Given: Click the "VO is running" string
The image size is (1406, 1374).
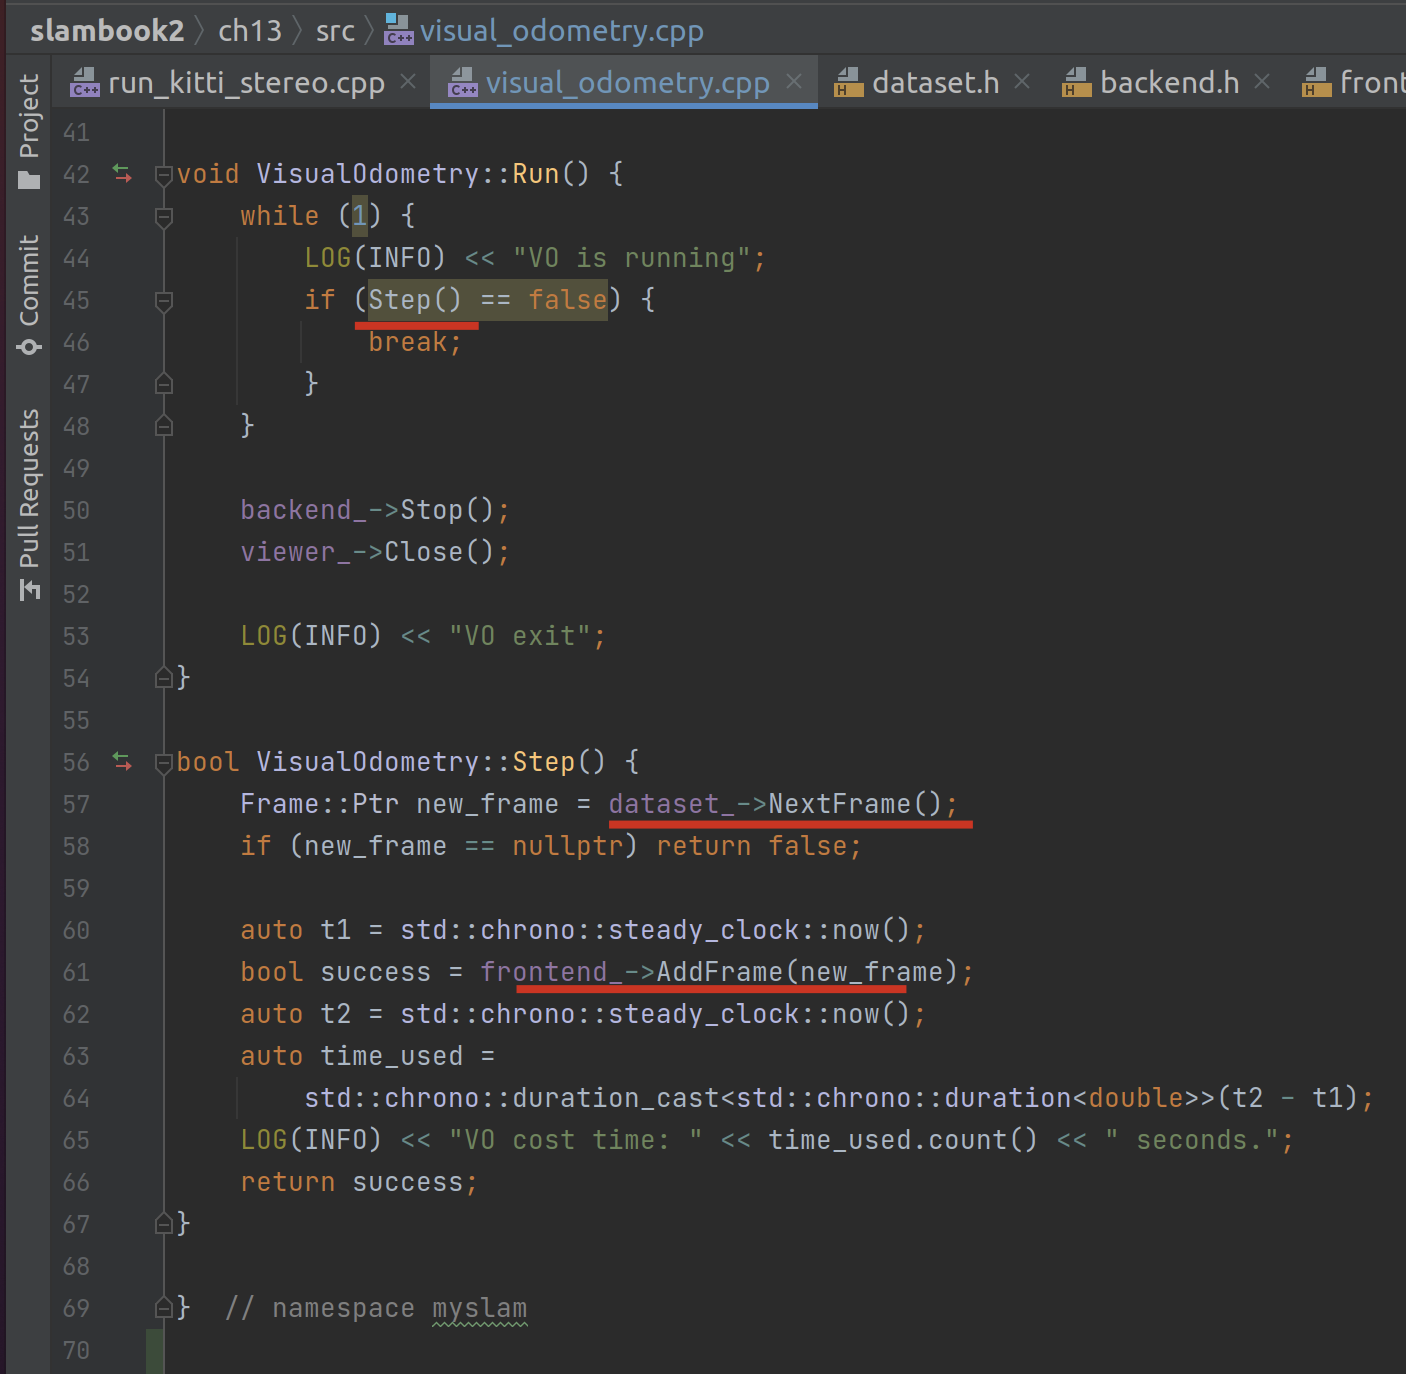Looking at the screenshot, I should tap(632, 258).
